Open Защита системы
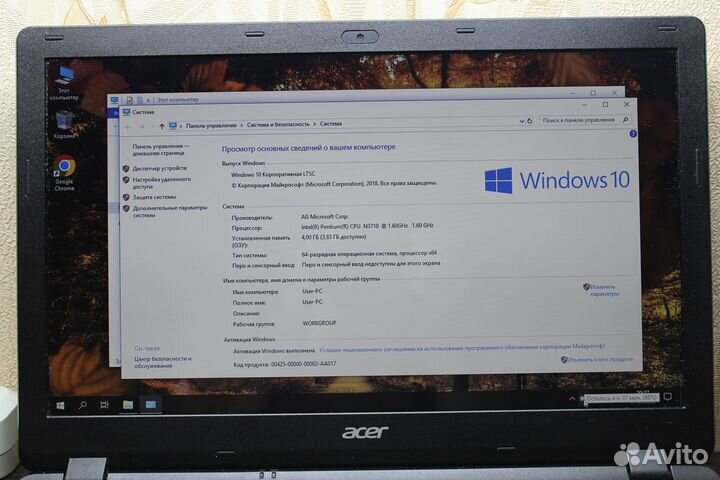Screen dimensions: 720x480 point(154,197)
